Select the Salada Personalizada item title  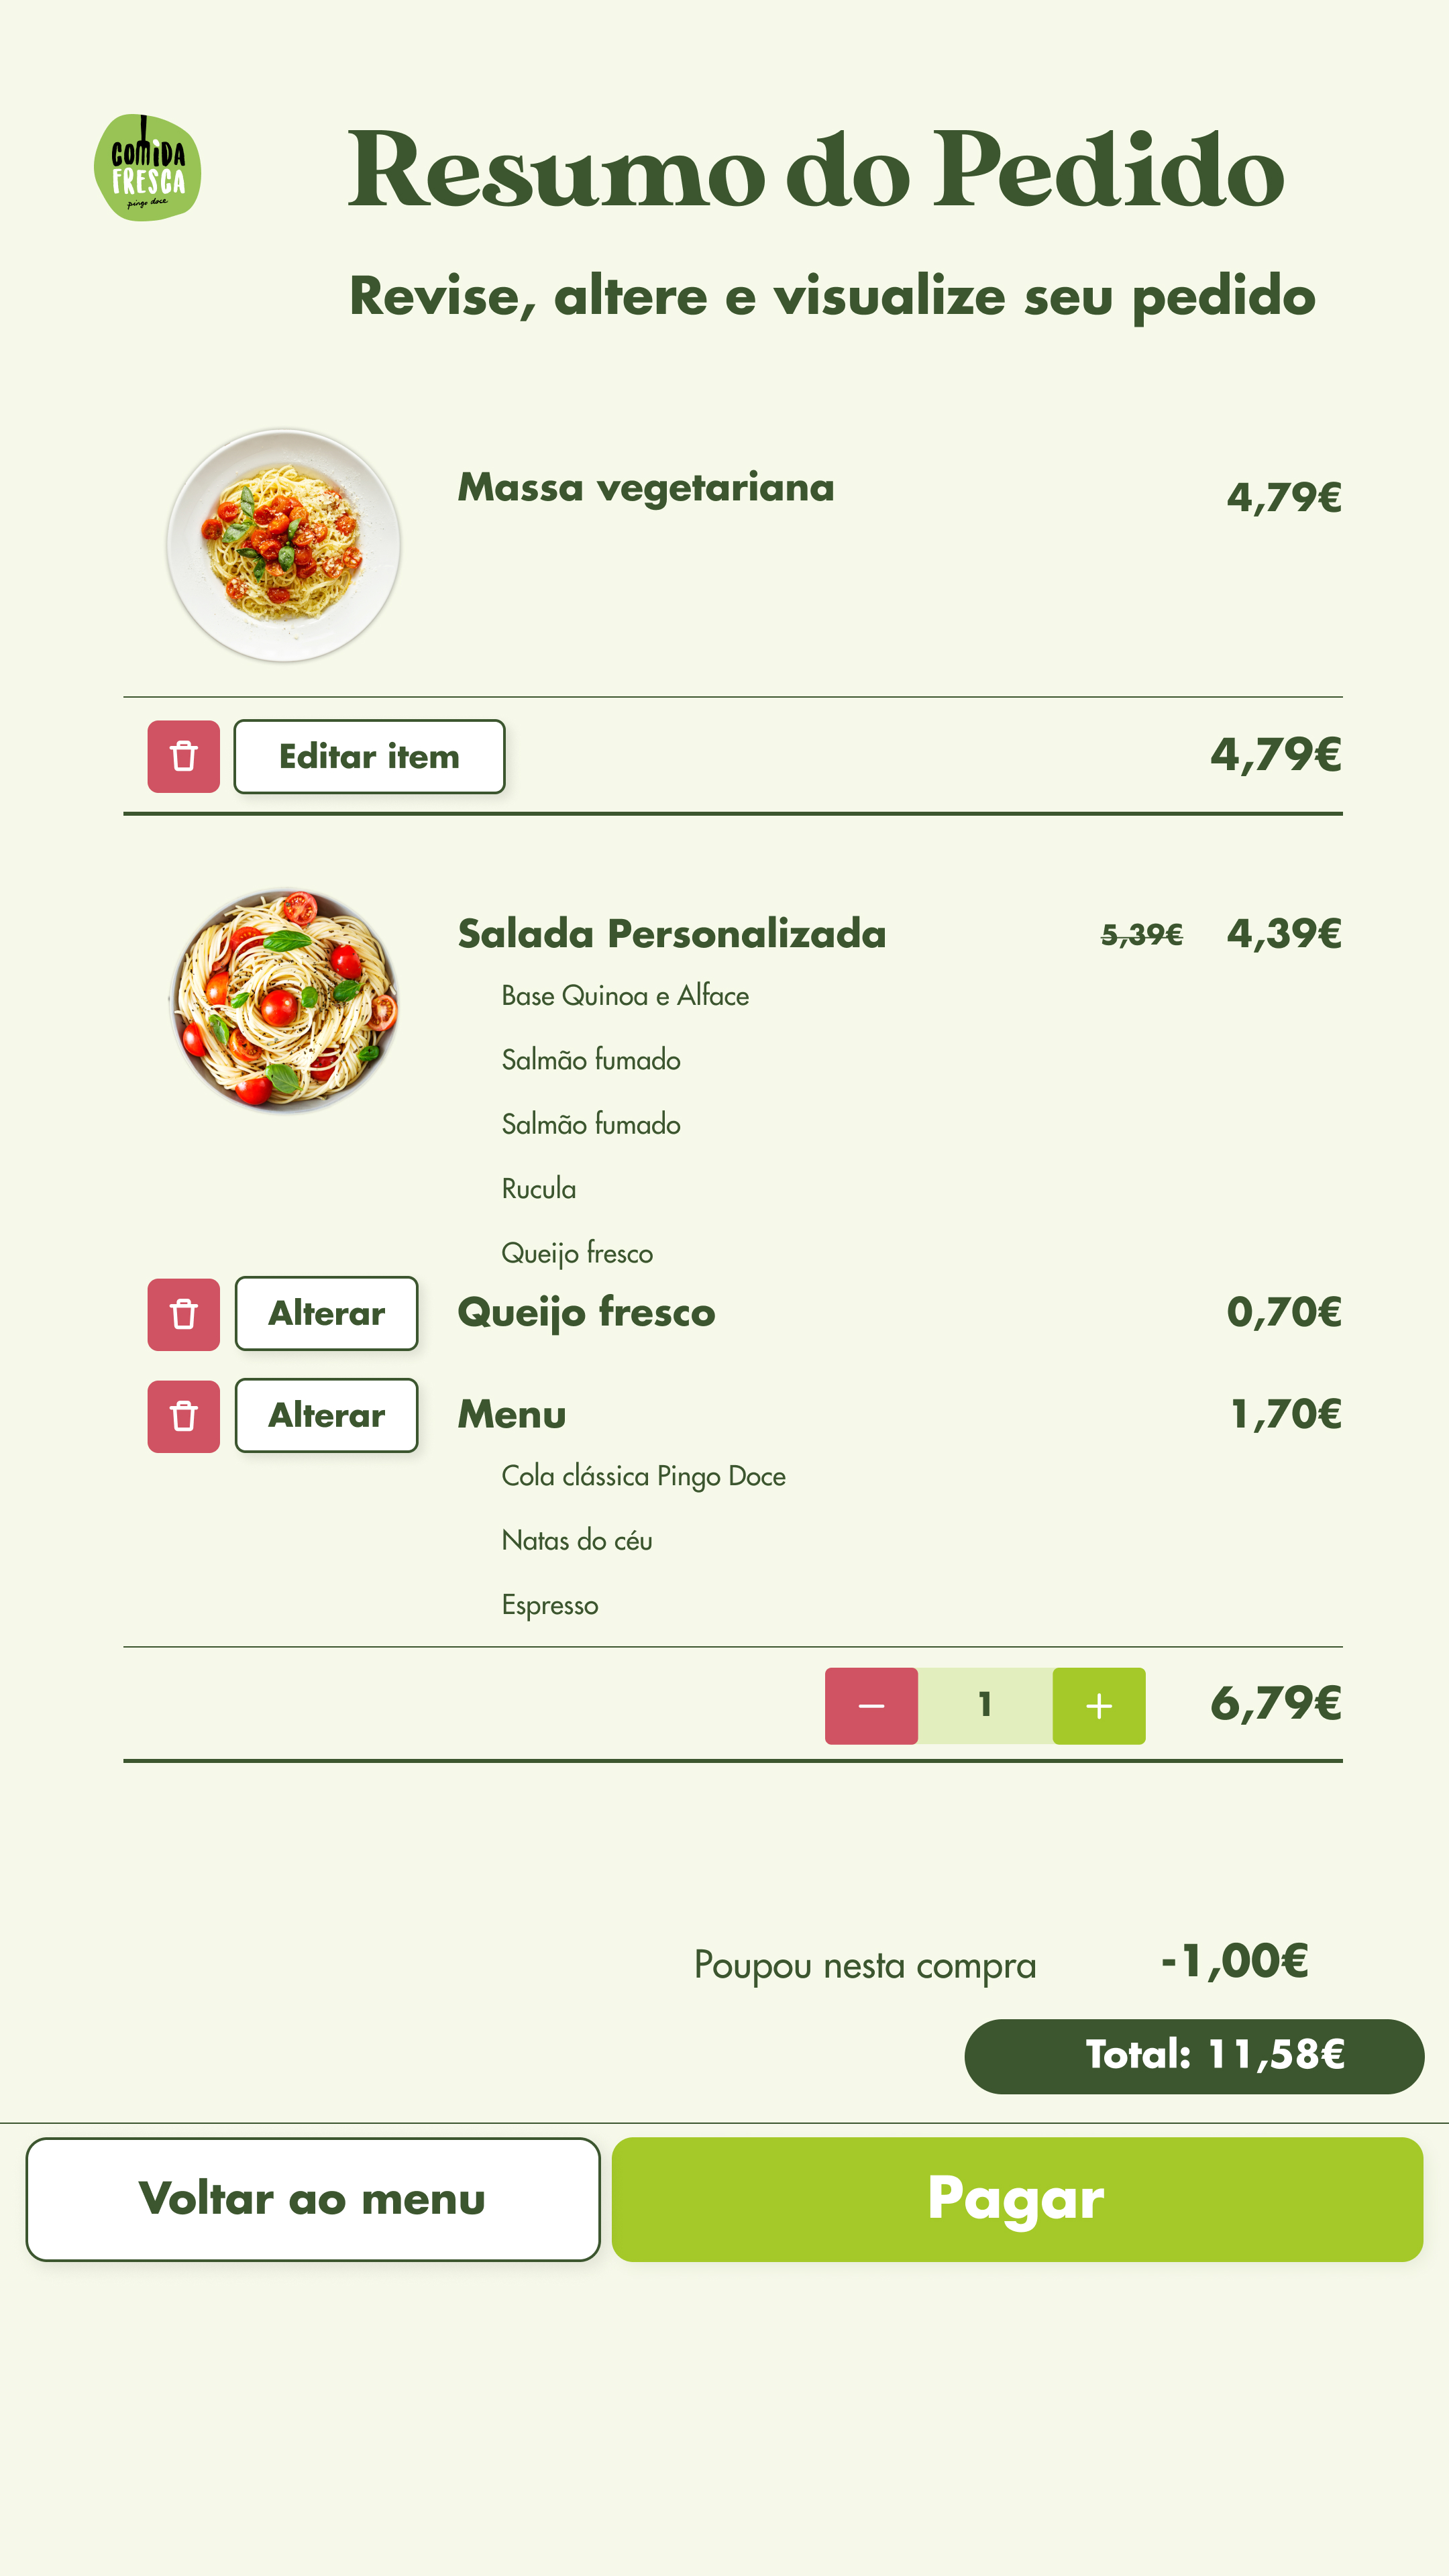tap(671, 934)
